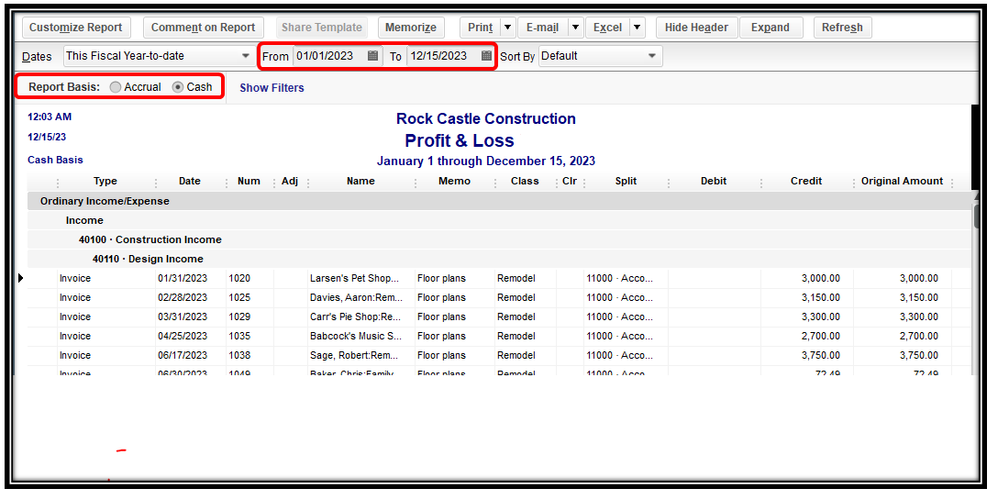Screen dimensions: 998x500
Task: Click 40110 · Design Income row
Action: (x=499, y=259)
